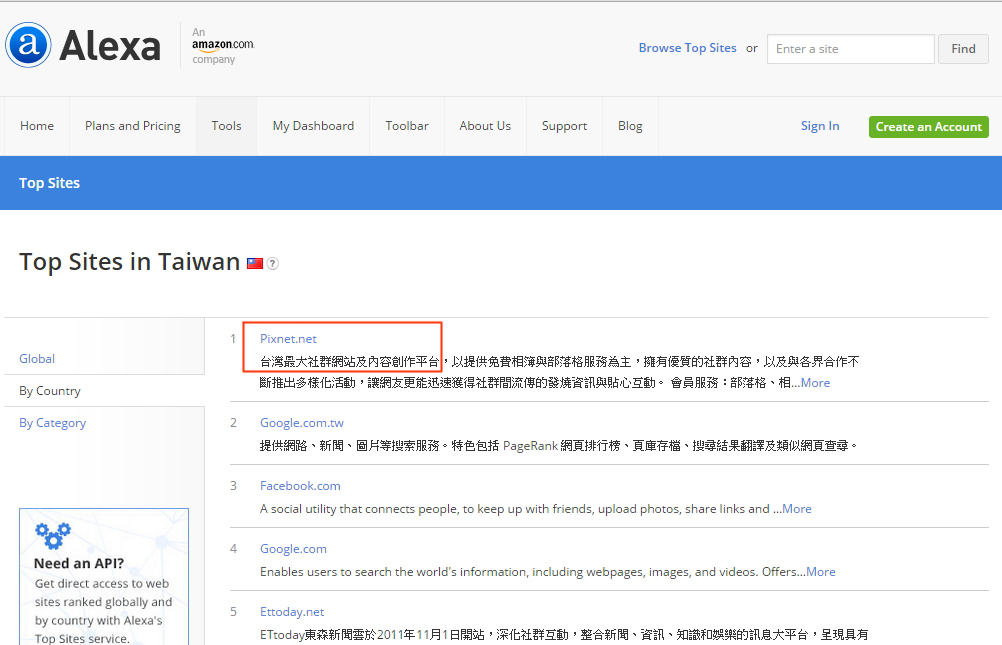Click the gears icon in API box
The width and height of the screenshot is (1002, 645).
point(52,534)
